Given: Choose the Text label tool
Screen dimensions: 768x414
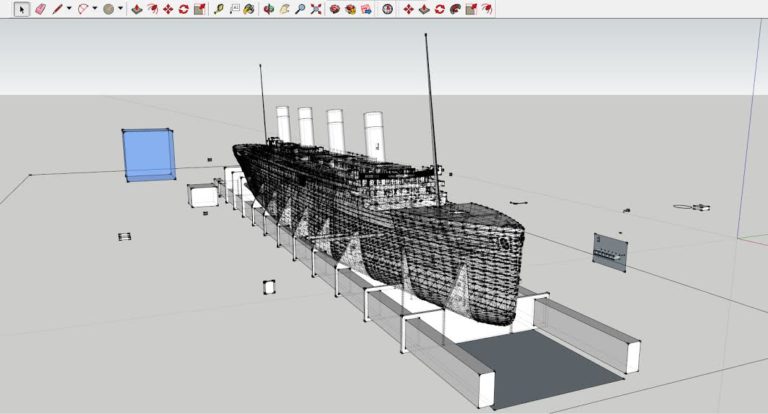Looking at the screenshot, I should [x=235, y=9].
